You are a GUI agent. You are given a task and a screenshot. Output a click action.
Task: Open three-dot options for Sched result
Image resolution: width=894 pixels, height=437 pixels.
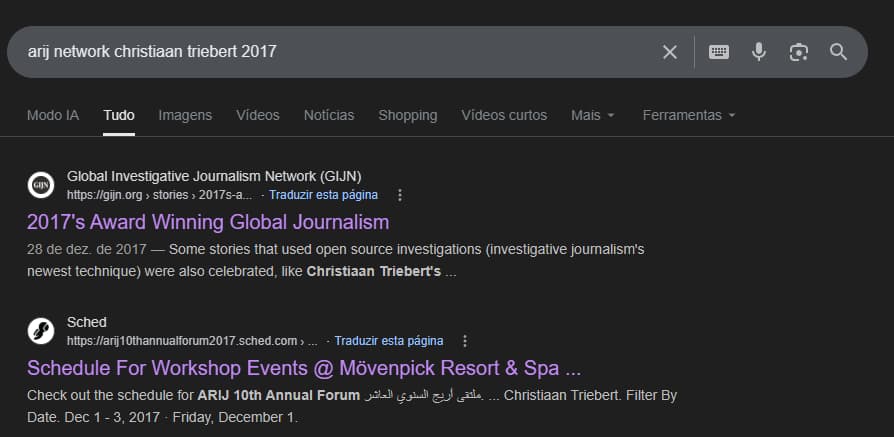click(x=464, y=341)
